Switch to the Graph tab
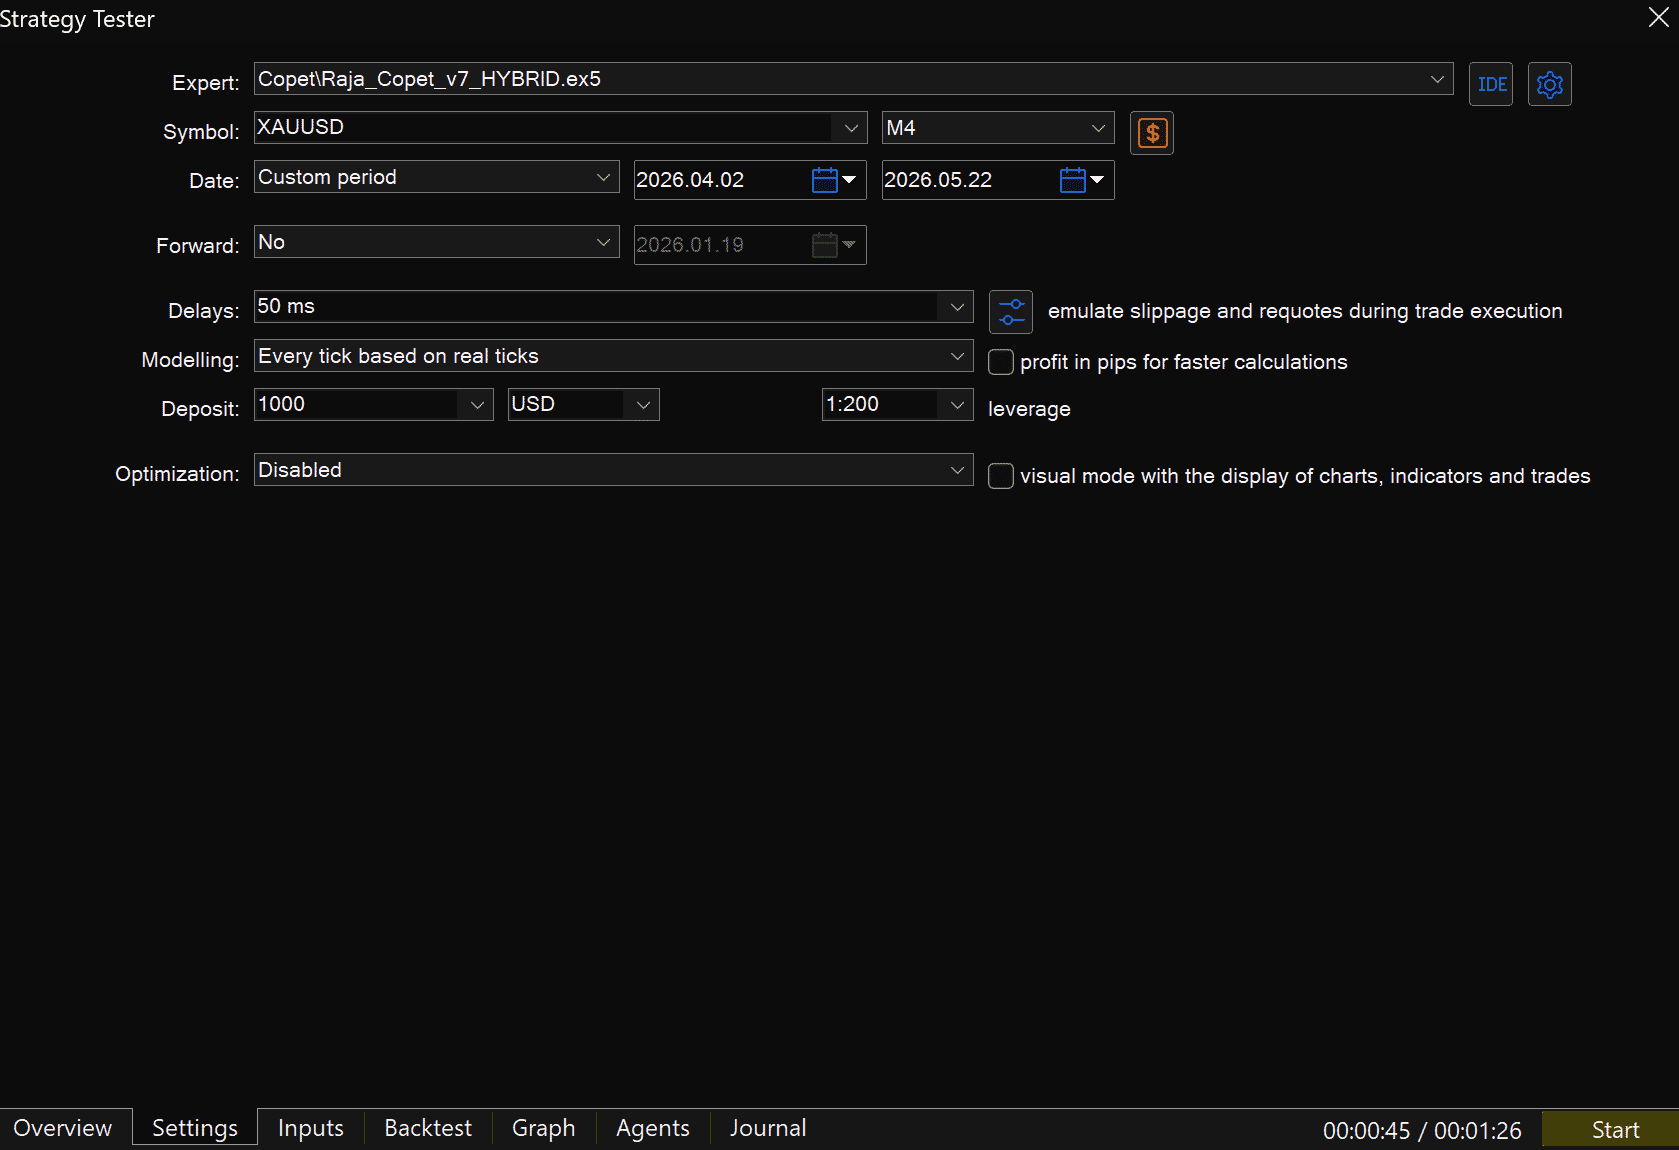 [544, 1128]
